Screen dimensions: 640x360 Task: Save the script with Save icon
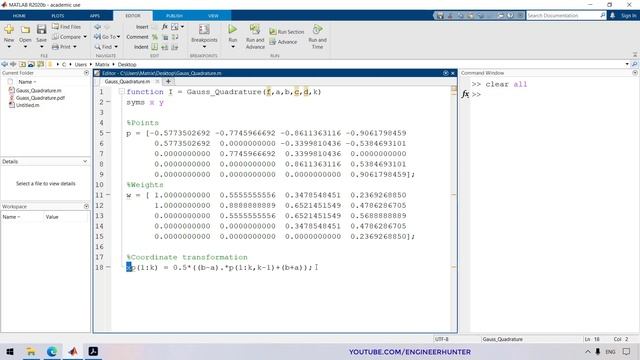[41, 30]
